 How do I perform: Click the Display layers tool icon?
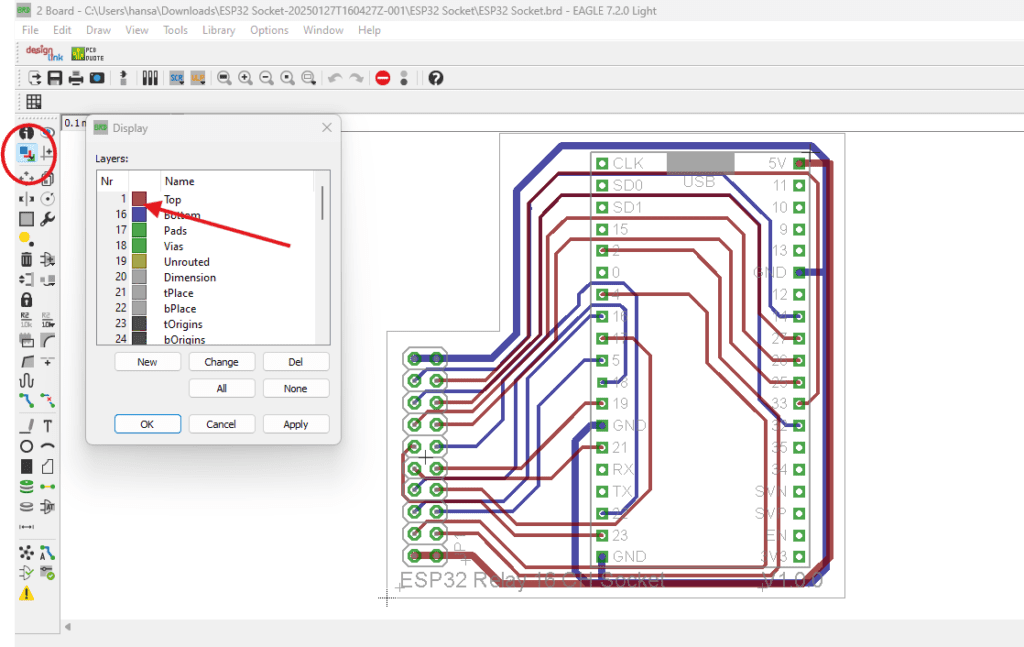pos(26,154)
